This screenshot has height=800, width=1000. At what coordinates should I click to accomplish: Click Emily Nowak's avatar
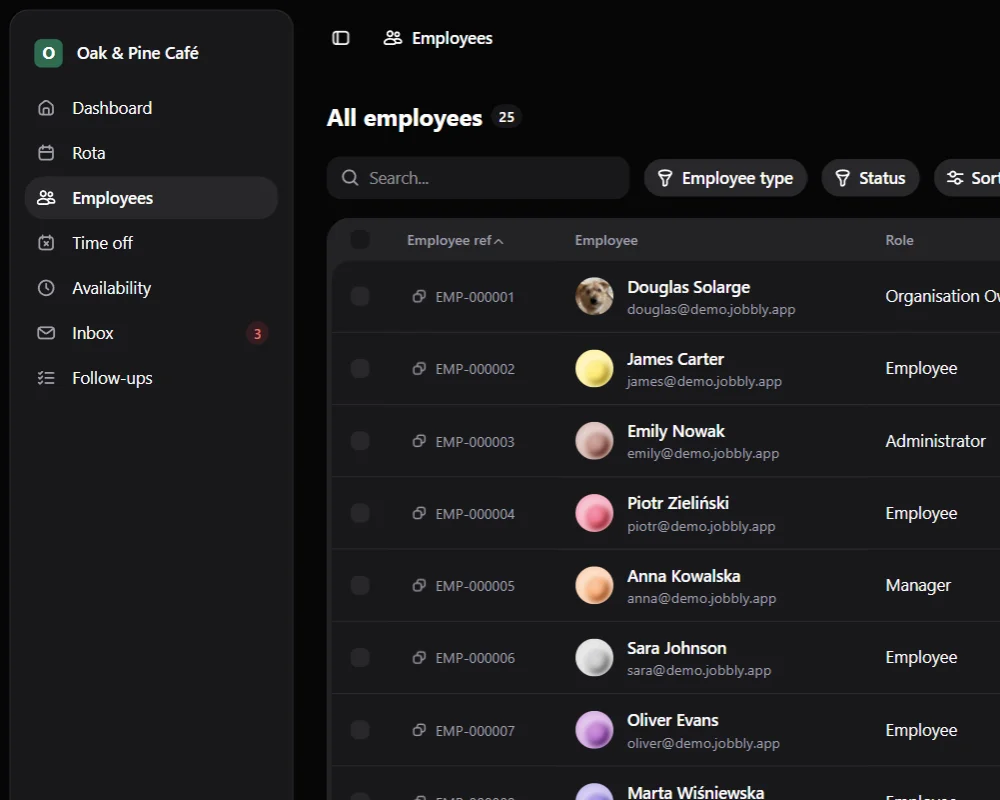click(x=594, y=441)
